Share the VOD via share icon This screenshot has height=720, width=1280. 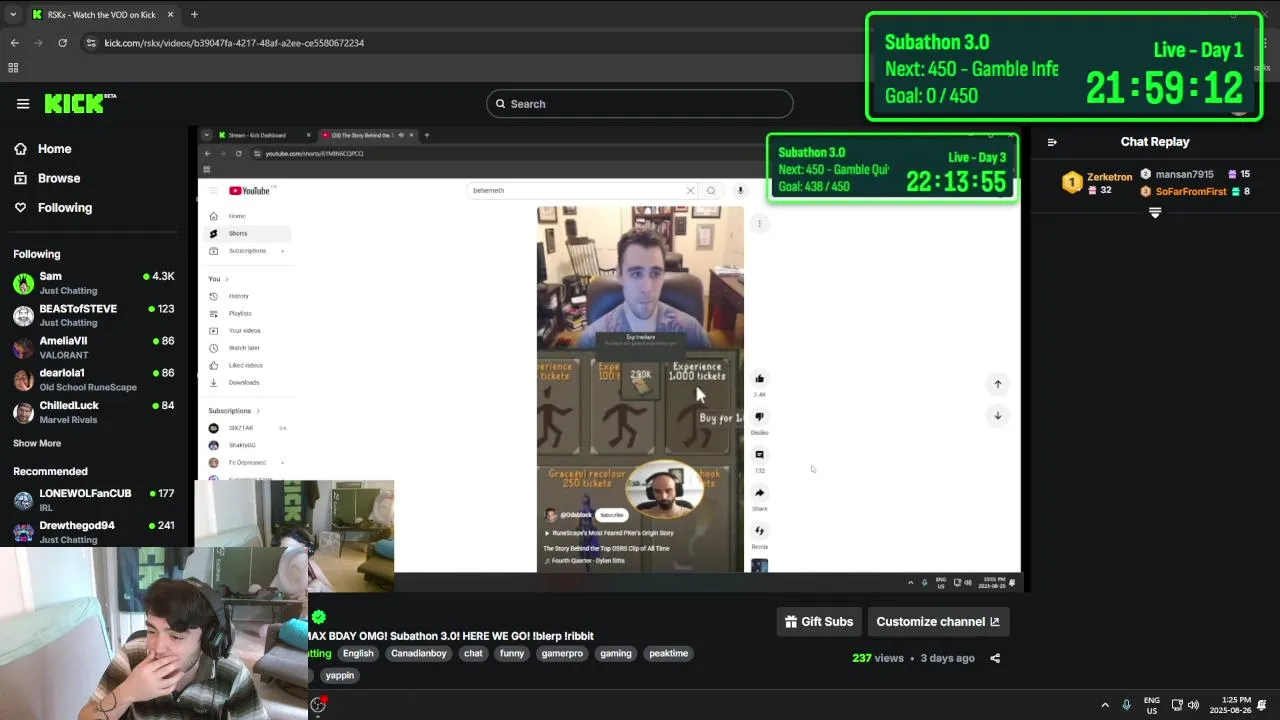tap(995, 658)
